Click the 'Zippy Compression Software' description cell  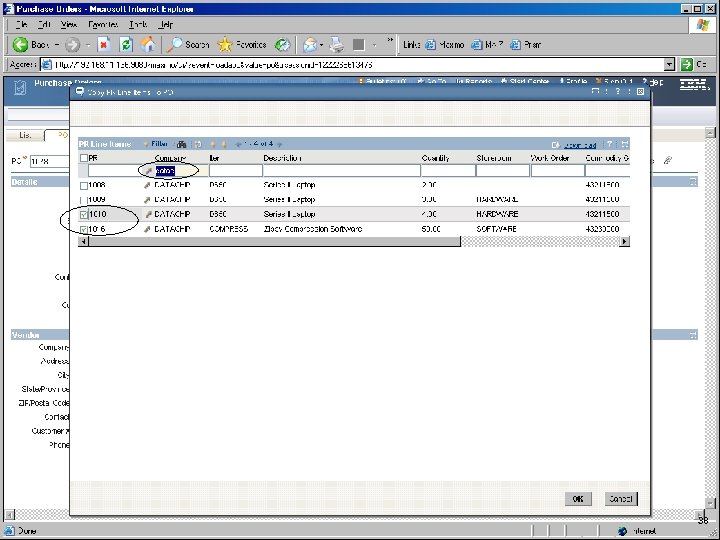coord(313,229)
